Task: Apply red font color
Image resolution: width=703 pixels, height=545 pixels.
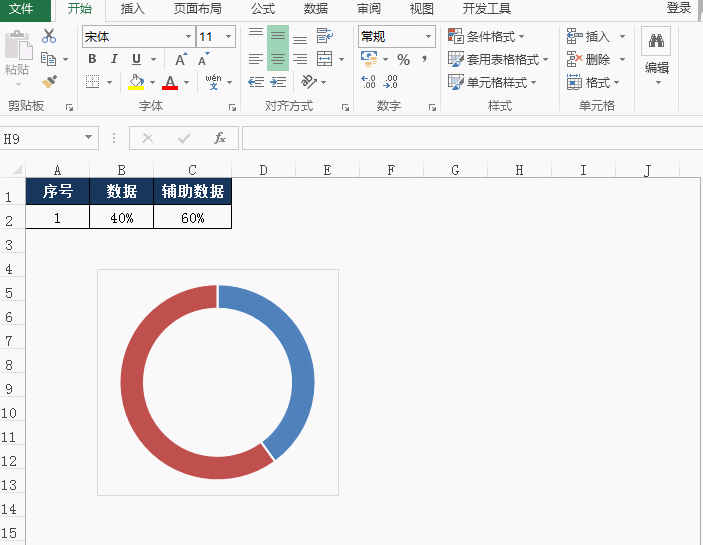Action: pyautogui.click(x=170, y=82)
